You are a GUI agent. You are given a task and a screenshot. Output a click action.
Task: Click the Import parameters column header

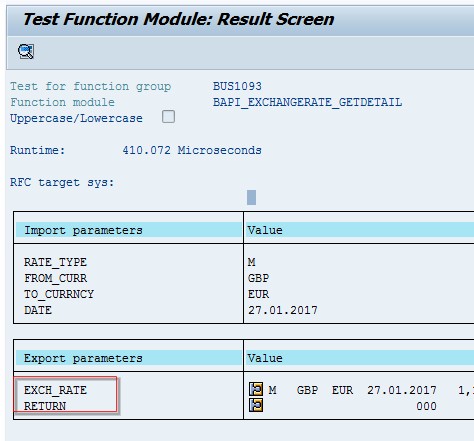[x=83, y=230]
